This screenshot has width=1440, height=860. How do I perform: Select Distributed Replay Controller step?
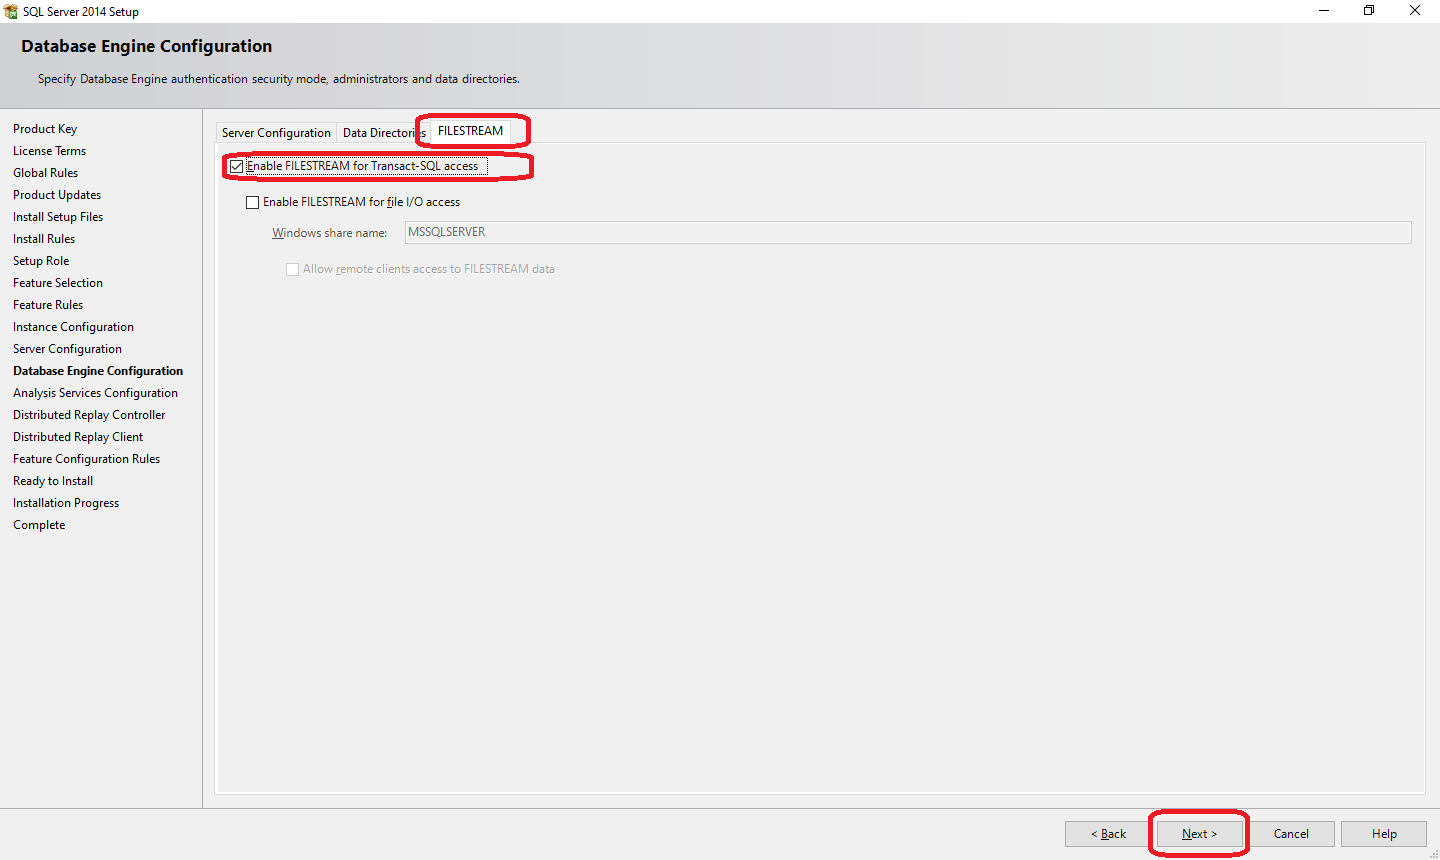point(89,415)
